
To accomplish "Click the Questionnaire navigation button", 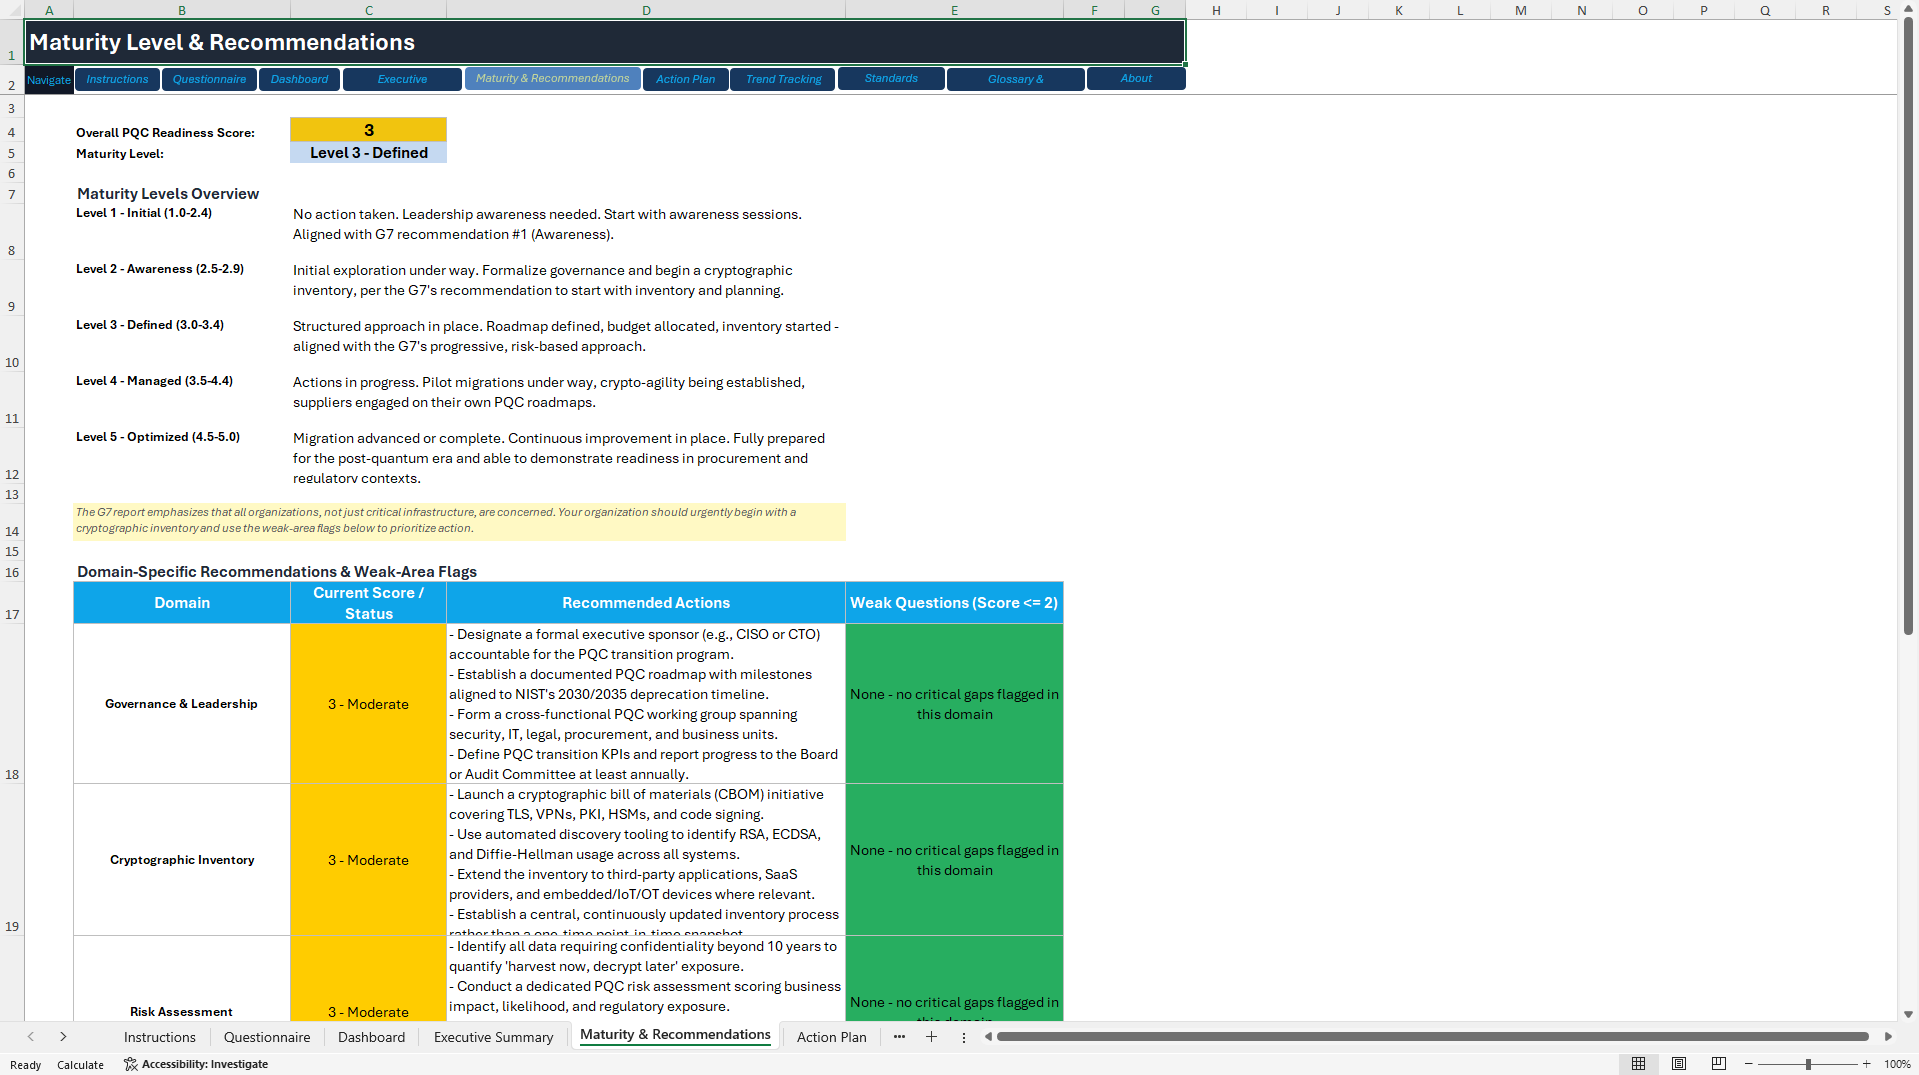I will point(209,79).
